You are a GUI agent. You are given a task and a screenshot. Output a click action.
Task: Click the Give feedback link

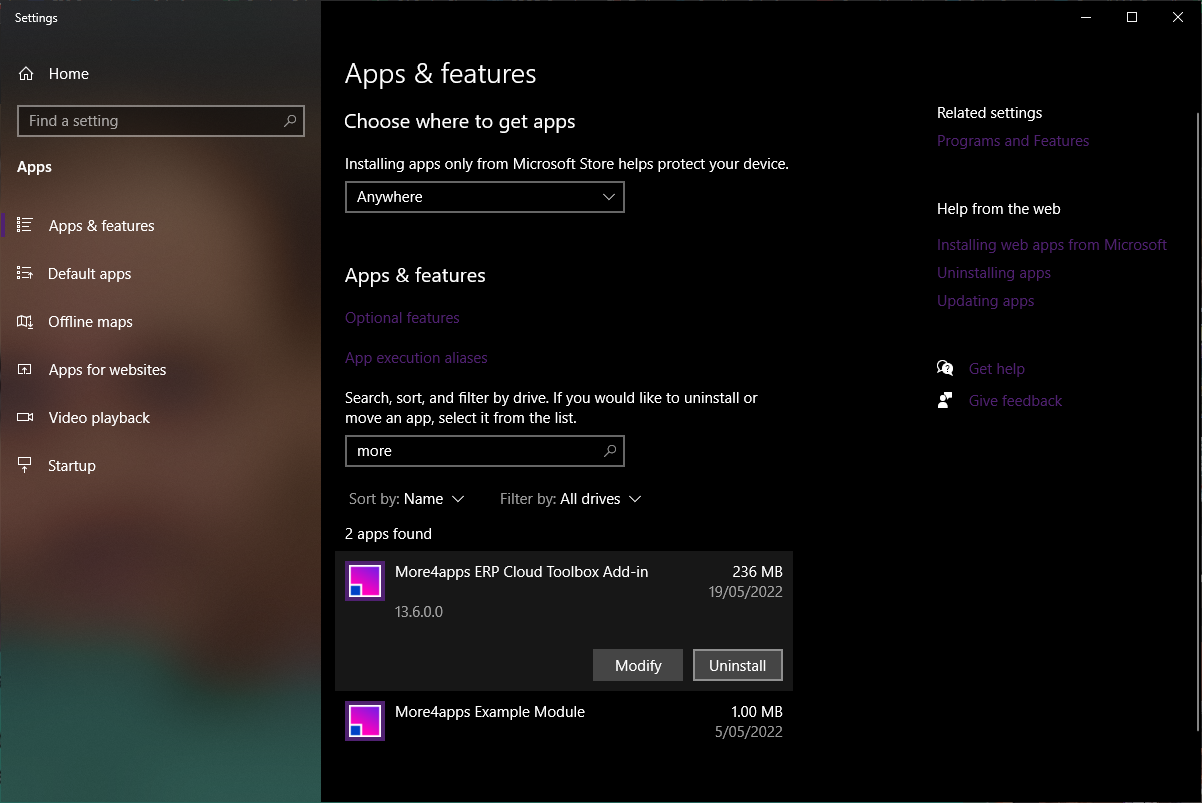1016,401
